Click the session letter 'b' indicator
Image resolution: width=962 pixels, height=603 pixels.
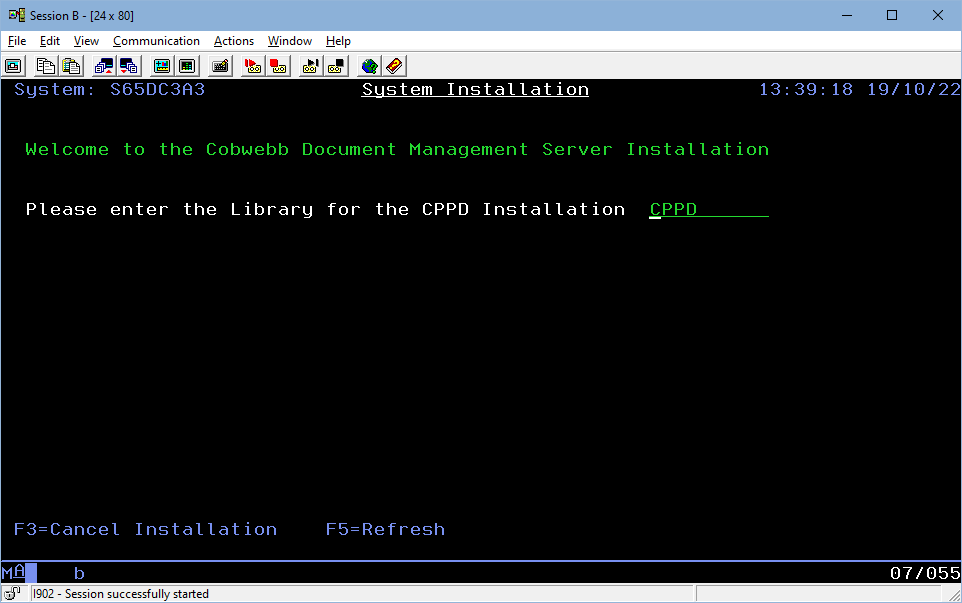79,574
